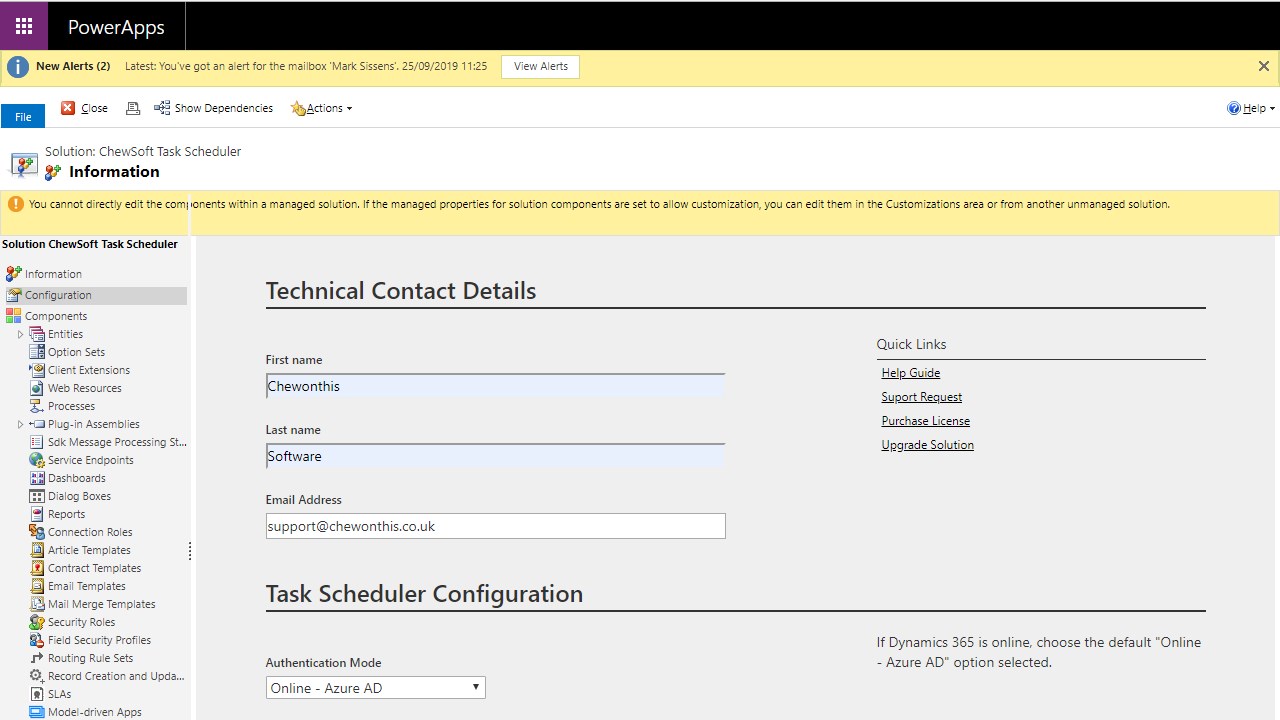Select SLAs in the tree

[x=59, y=694]
